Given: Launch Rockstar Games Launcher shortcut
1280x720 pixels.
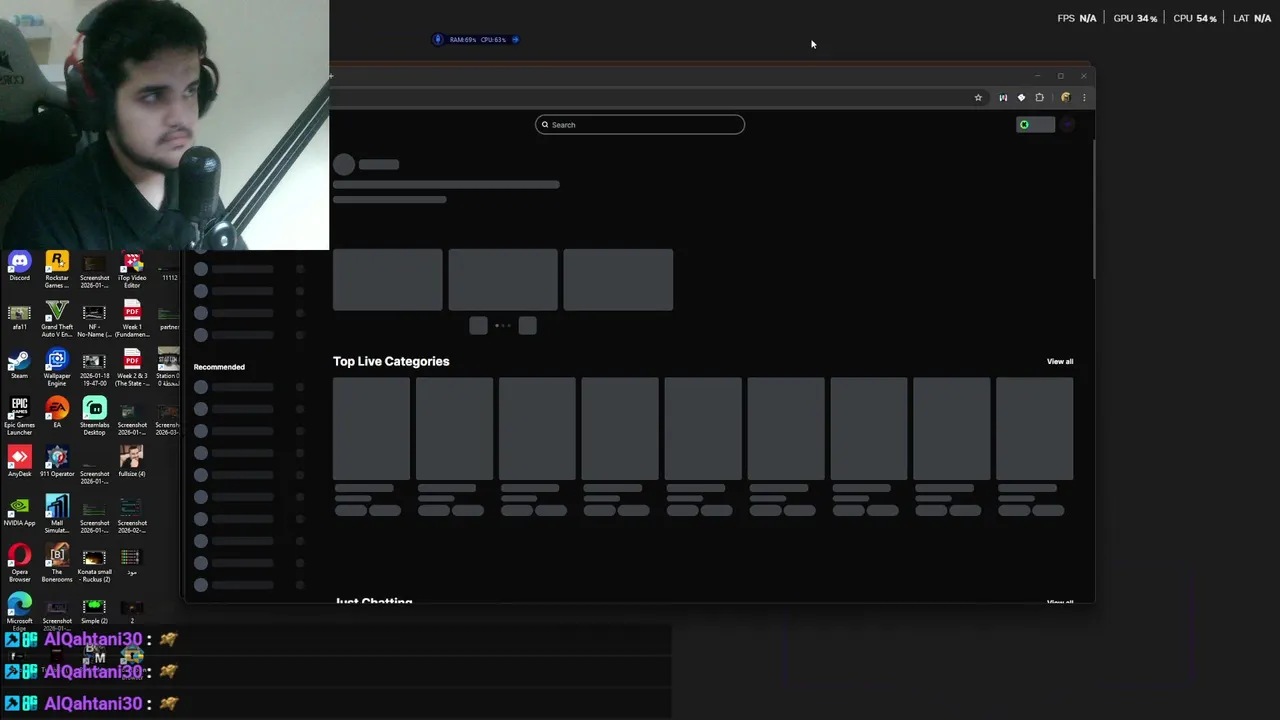Looking at the screenshot, I should [x=57, y=269].
